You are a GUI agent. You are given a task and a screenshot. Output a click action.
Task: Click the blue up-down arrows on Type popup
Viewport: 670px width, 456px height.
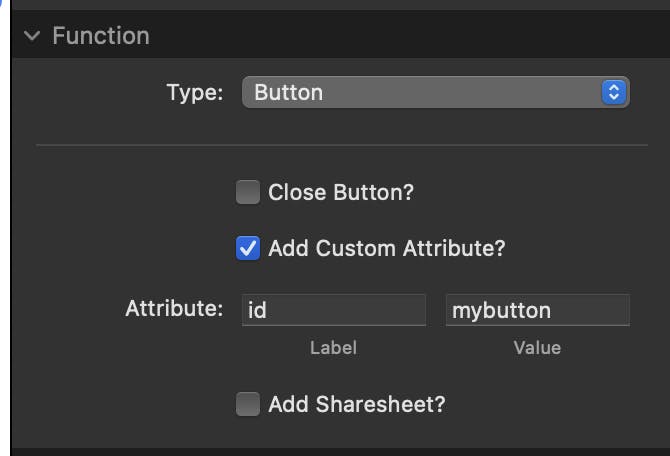(x=614, y=93)
